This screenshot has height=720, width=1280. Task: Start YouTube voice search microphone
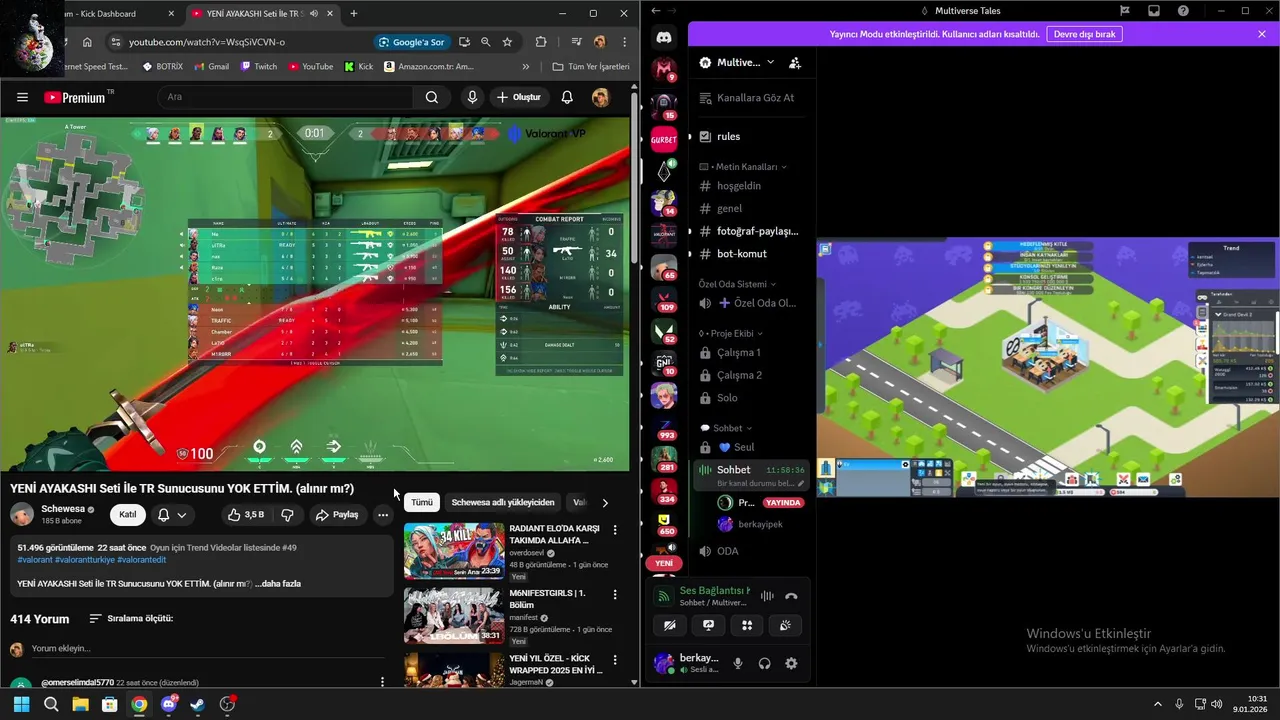pos(472,97)
